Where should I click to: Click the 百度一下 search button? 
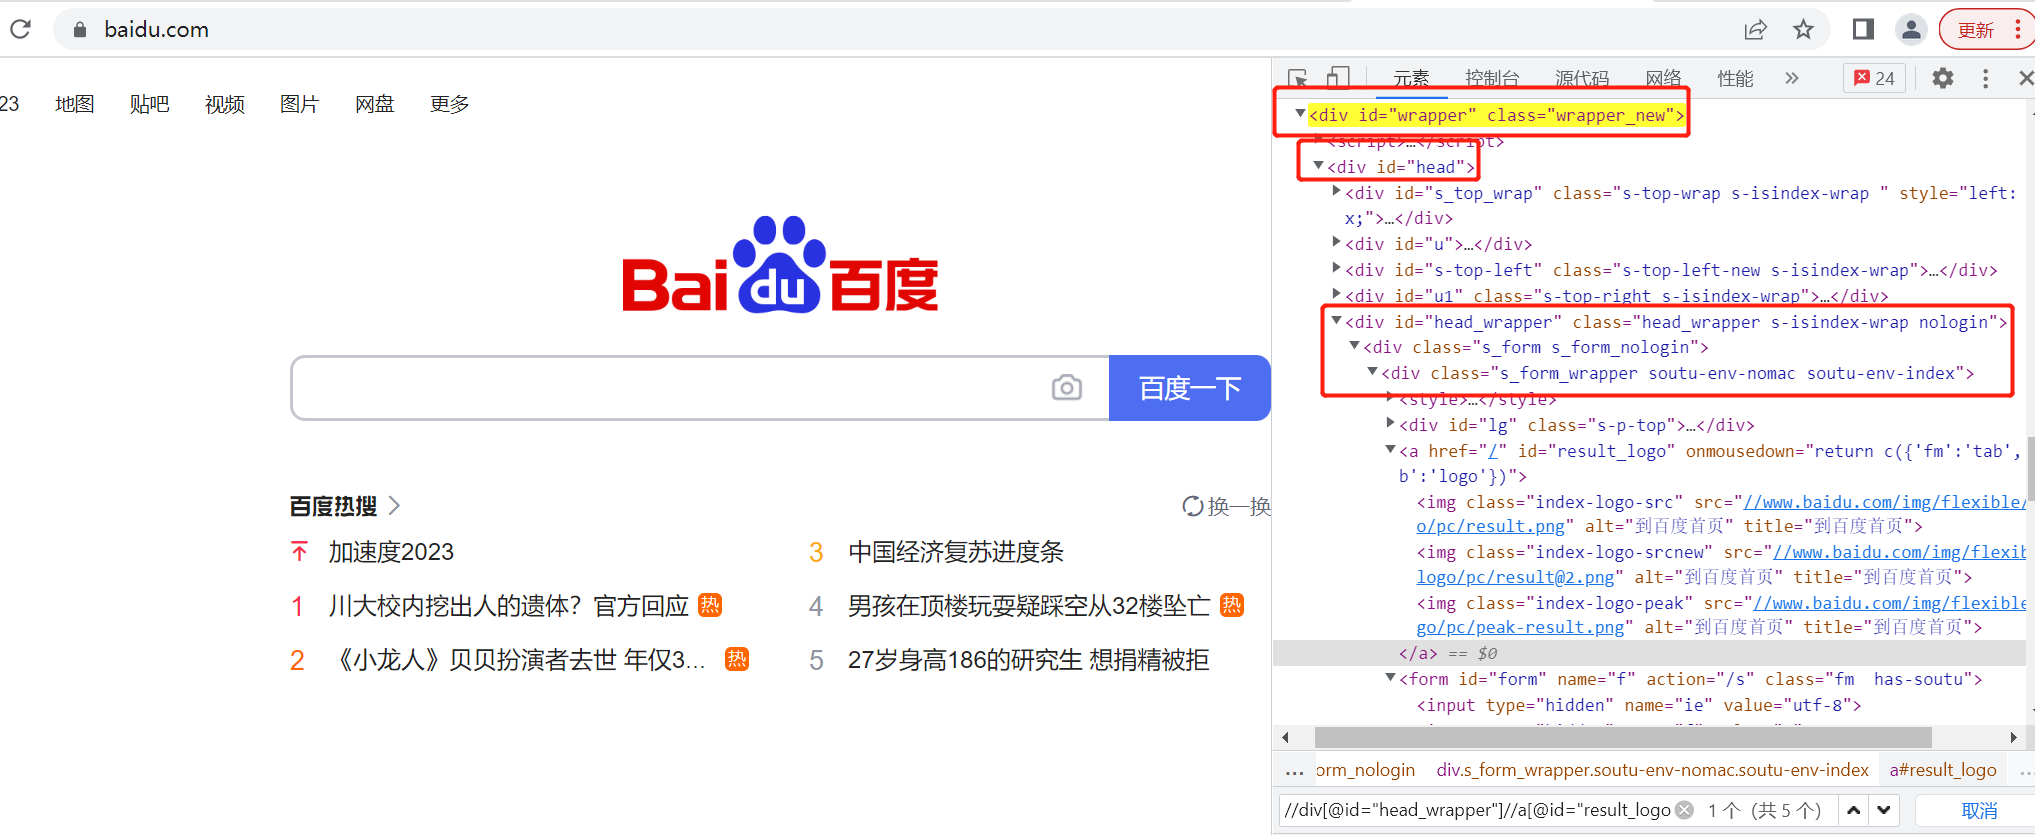(x=1190, y=388)
